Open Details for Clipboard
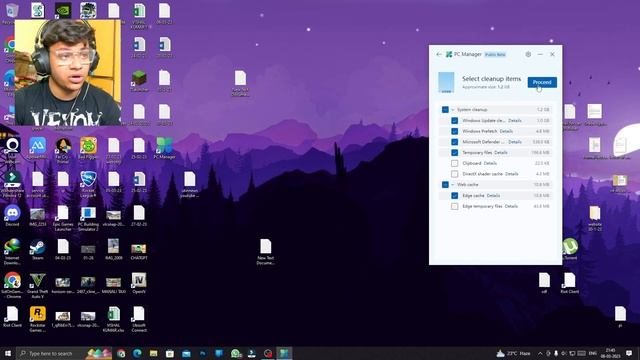 [x=490, y=163]
